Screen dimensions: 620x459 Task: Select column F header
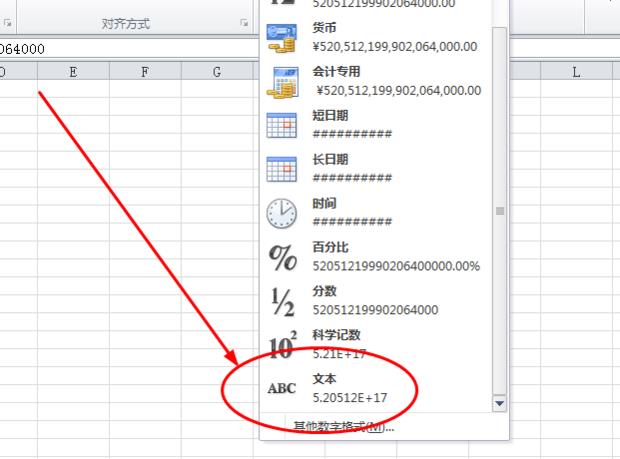click(x=145, y=71)
